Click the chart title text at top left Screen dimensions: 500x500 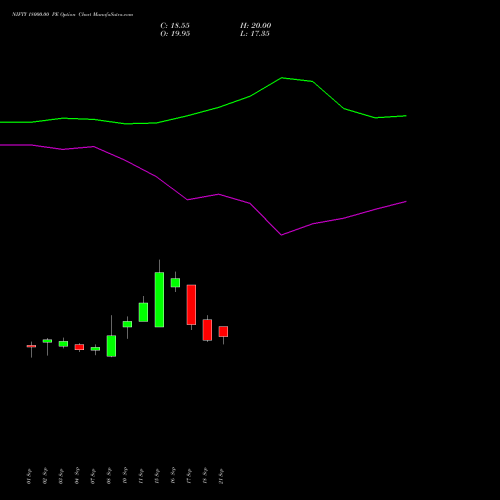(x=72, y=15)
